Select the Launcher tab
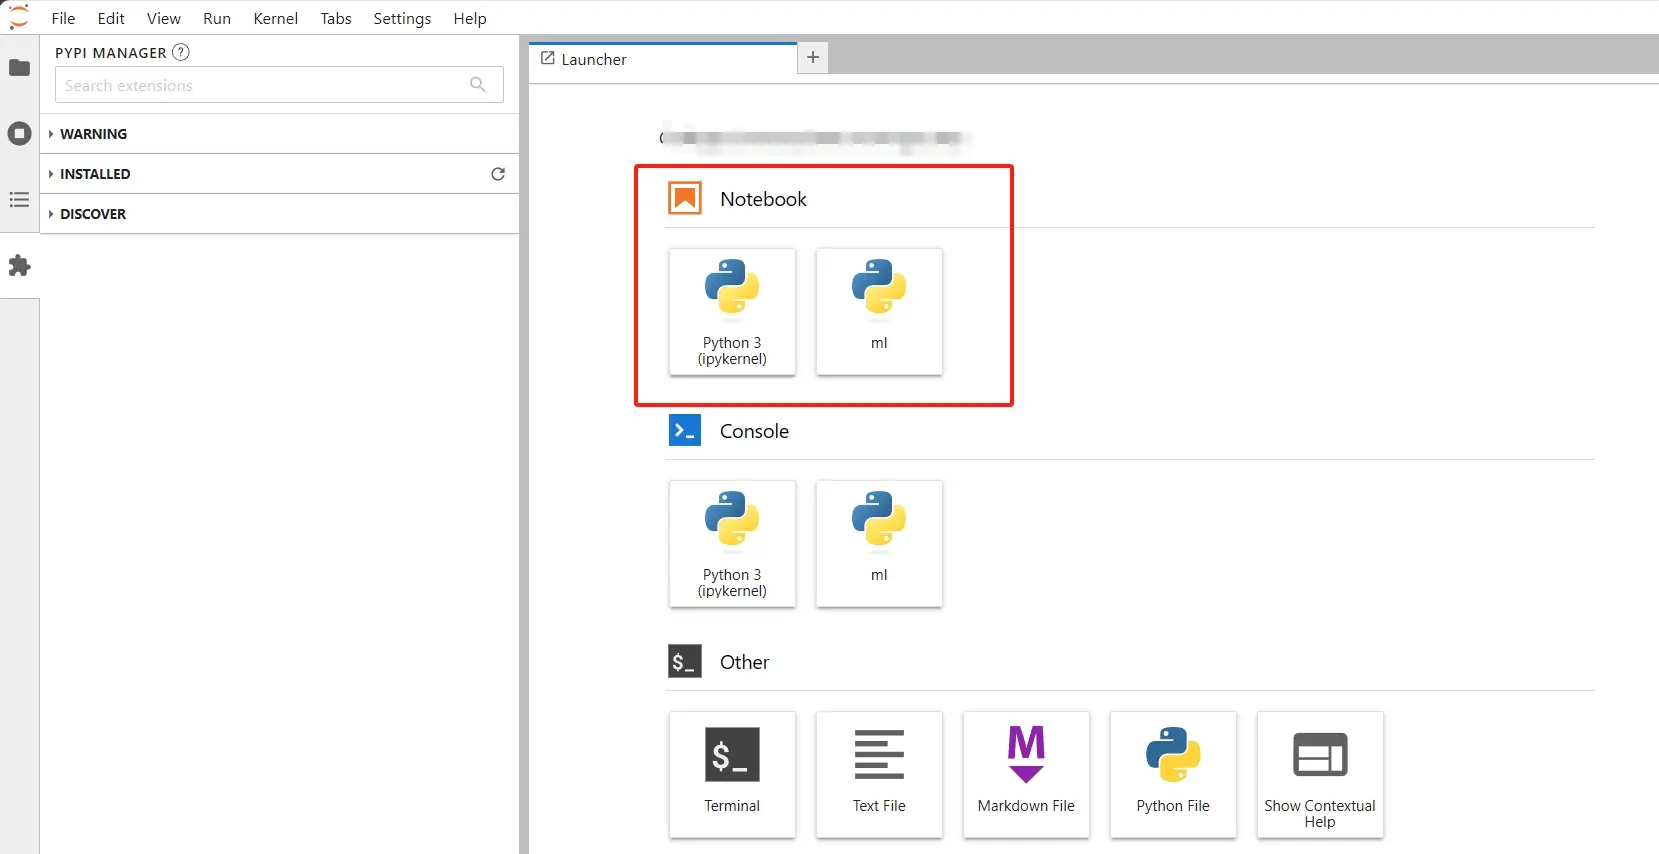Image resolution: width=1659 pixels, height=854 pixels. point(594,60)
